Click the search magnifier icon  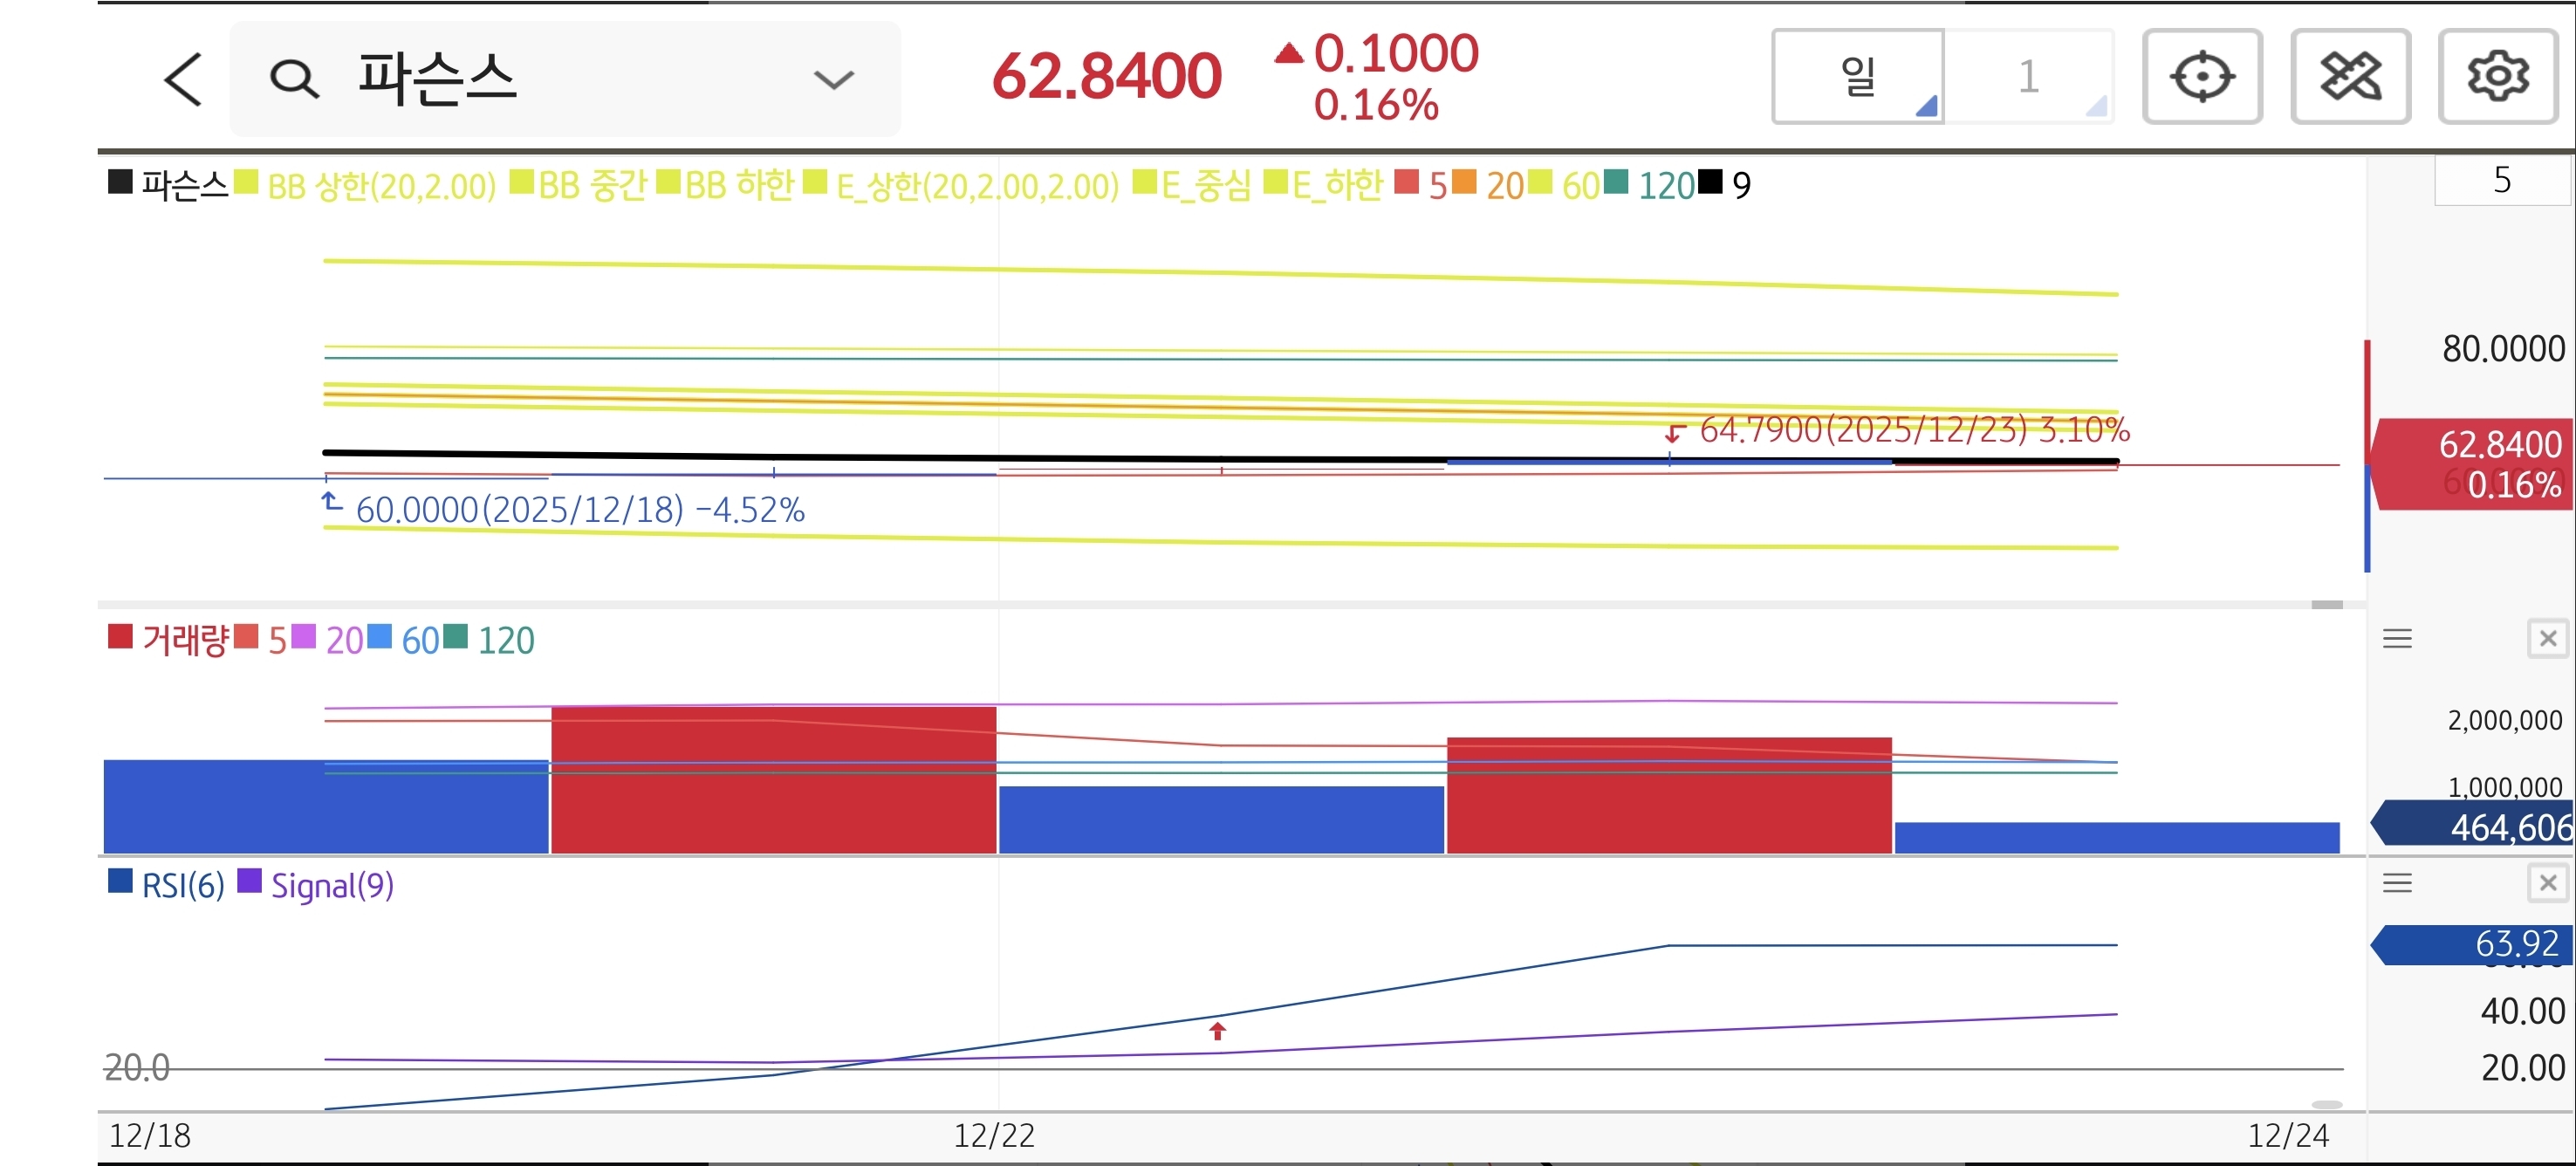pos(294,79)
